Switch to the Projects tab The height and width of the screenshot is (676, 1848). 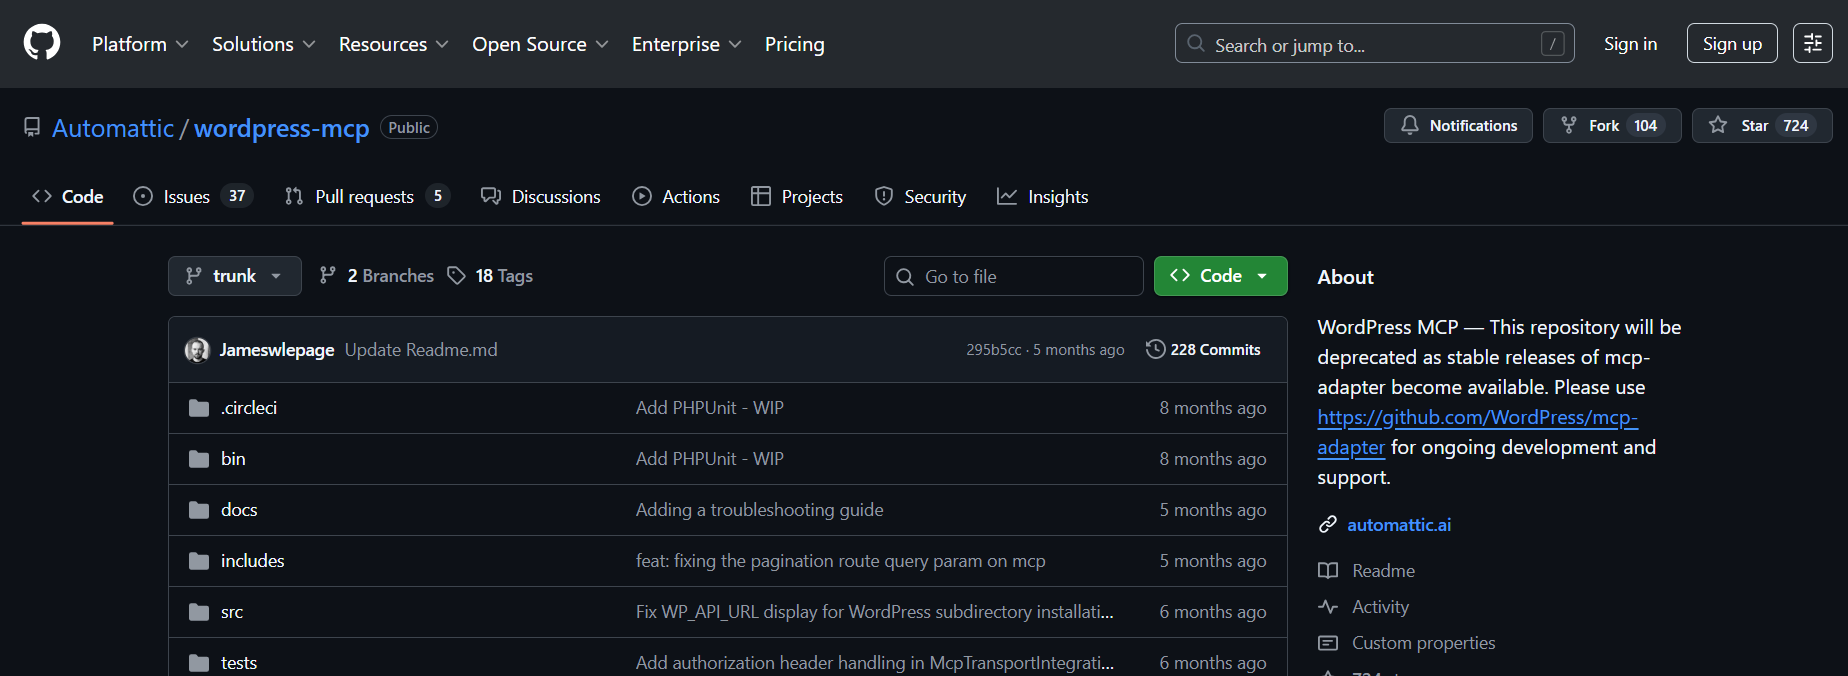coord(797,197)
